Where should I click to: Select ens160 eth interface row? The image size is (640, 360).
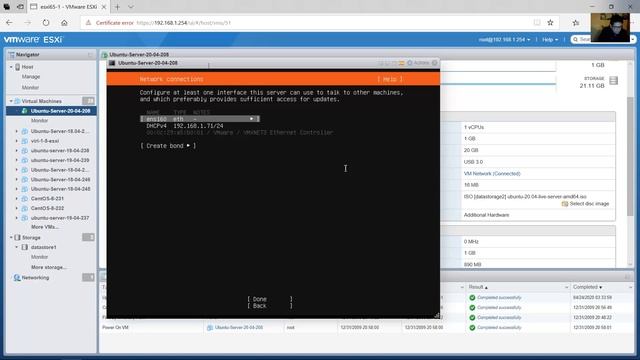click(x=200, y=119)
